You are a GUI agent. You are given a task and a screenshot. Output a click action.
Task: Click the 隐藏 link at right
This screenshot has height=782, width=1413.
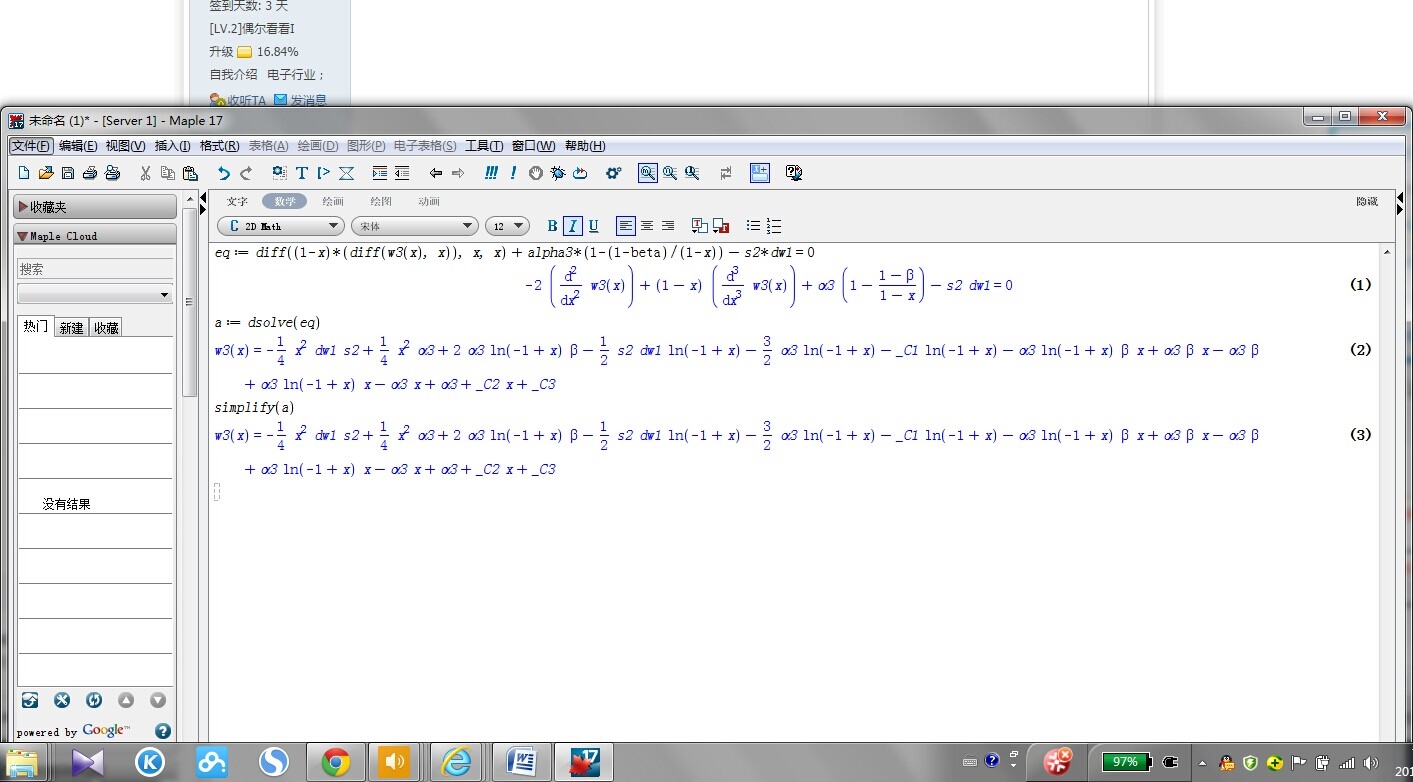point(1367,201)
